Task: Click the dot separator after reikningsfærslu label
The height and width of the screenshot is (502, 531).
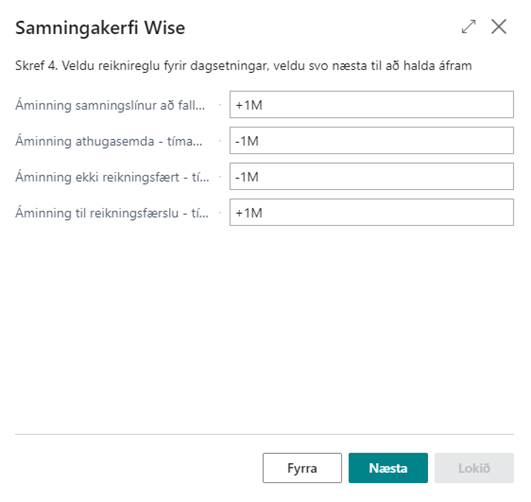Action: 220,213
